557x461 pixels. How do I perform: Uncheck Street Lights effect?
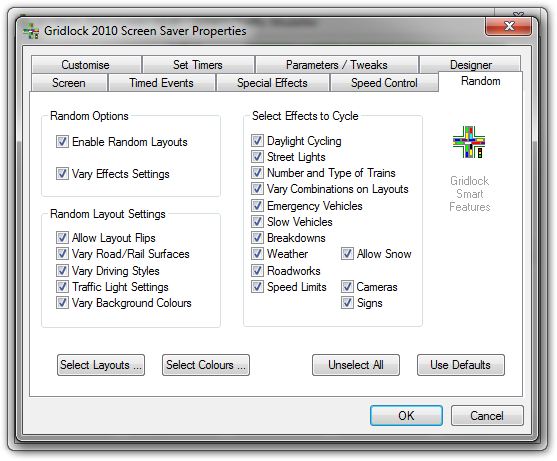[x=257, y=157]
